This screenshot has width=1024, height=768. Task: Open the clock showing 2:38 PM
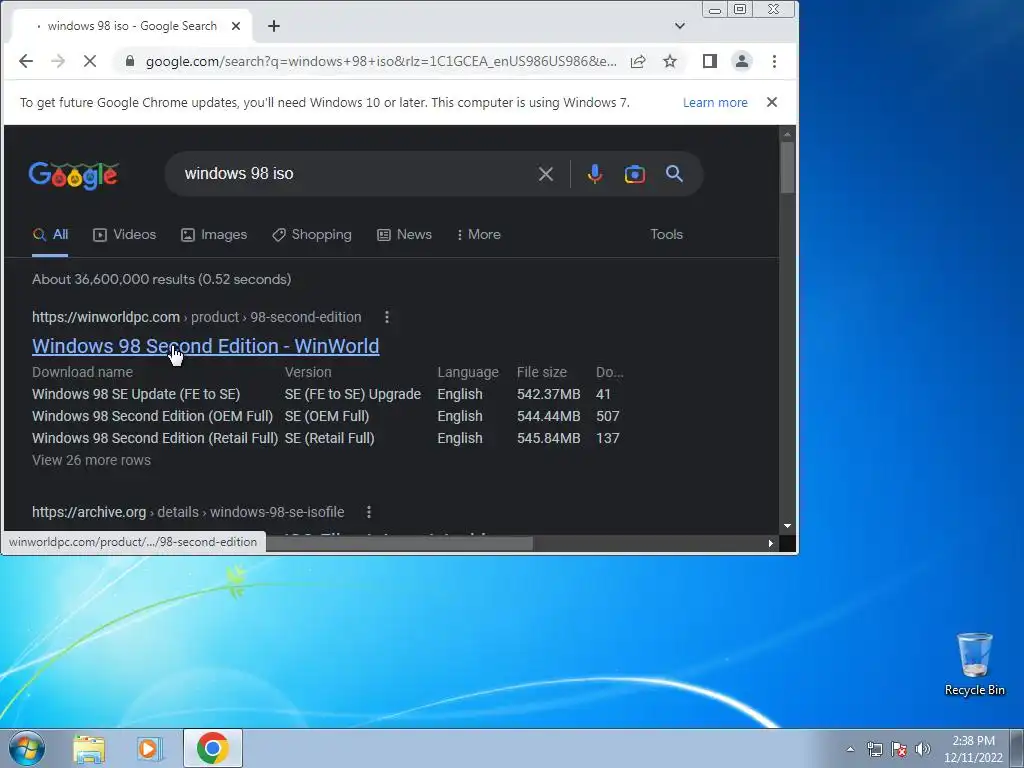[x=973, y=749]
